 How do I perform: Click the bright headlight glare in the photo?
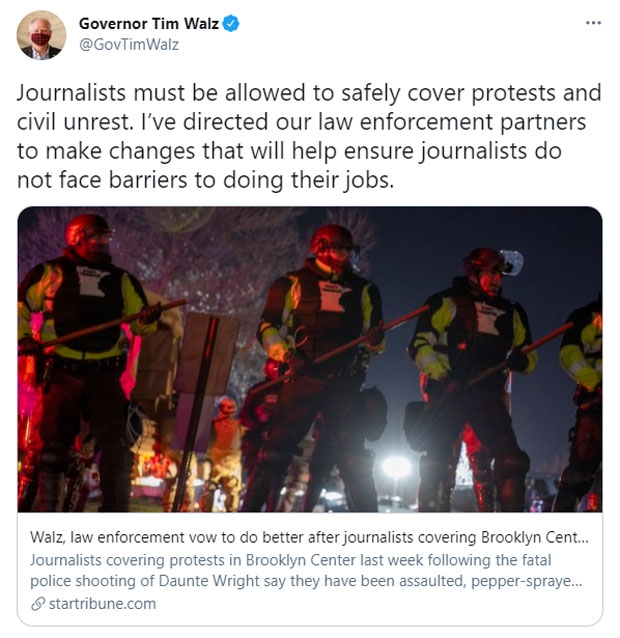pos(396,468)
